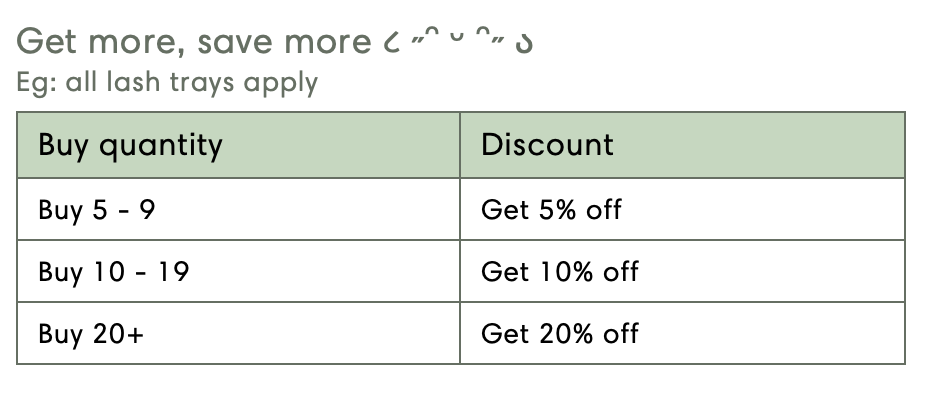Click the kaomoji emoticon beside the heading
Screen dimensions: 952x402
pos(457,44)
